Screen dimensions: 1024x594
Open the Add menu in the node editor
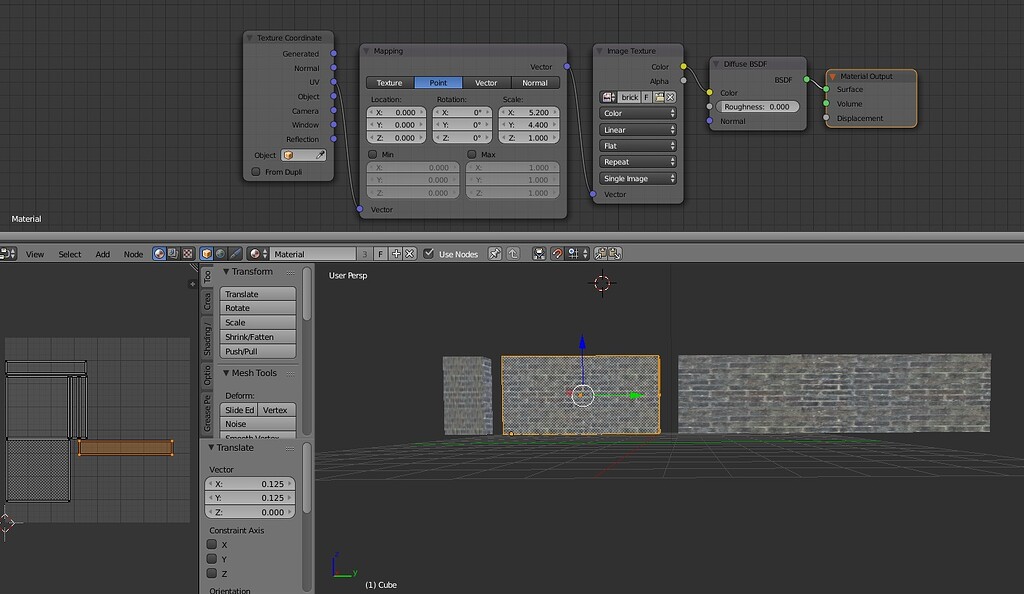tap(102, 253)
